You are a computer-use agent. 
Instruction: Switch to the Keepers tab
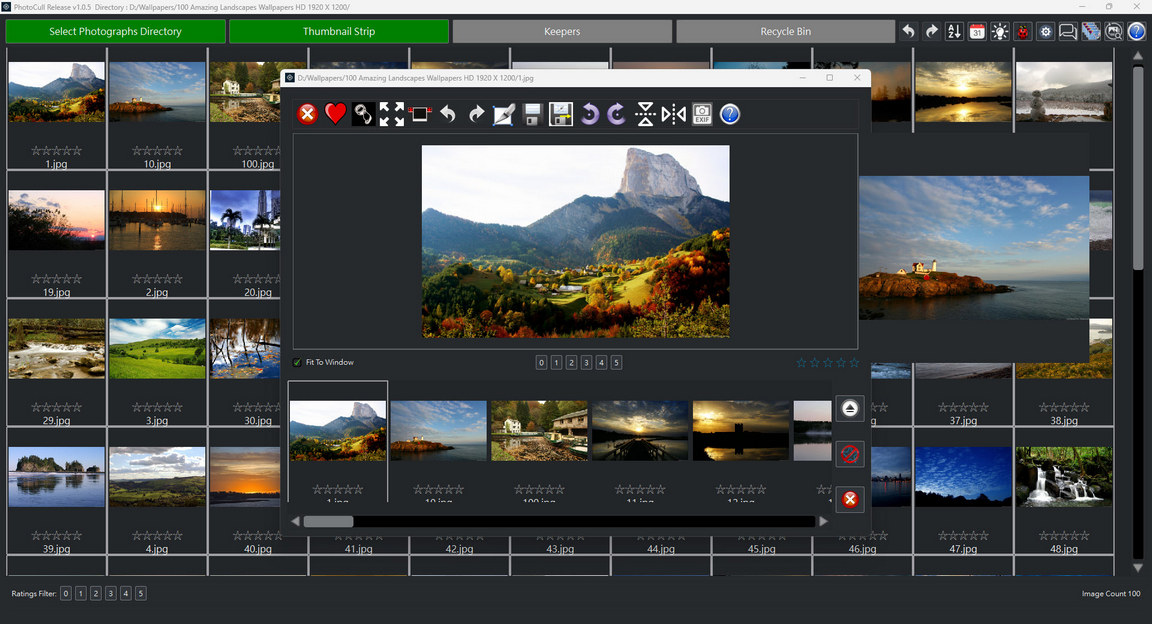point(562,32)
